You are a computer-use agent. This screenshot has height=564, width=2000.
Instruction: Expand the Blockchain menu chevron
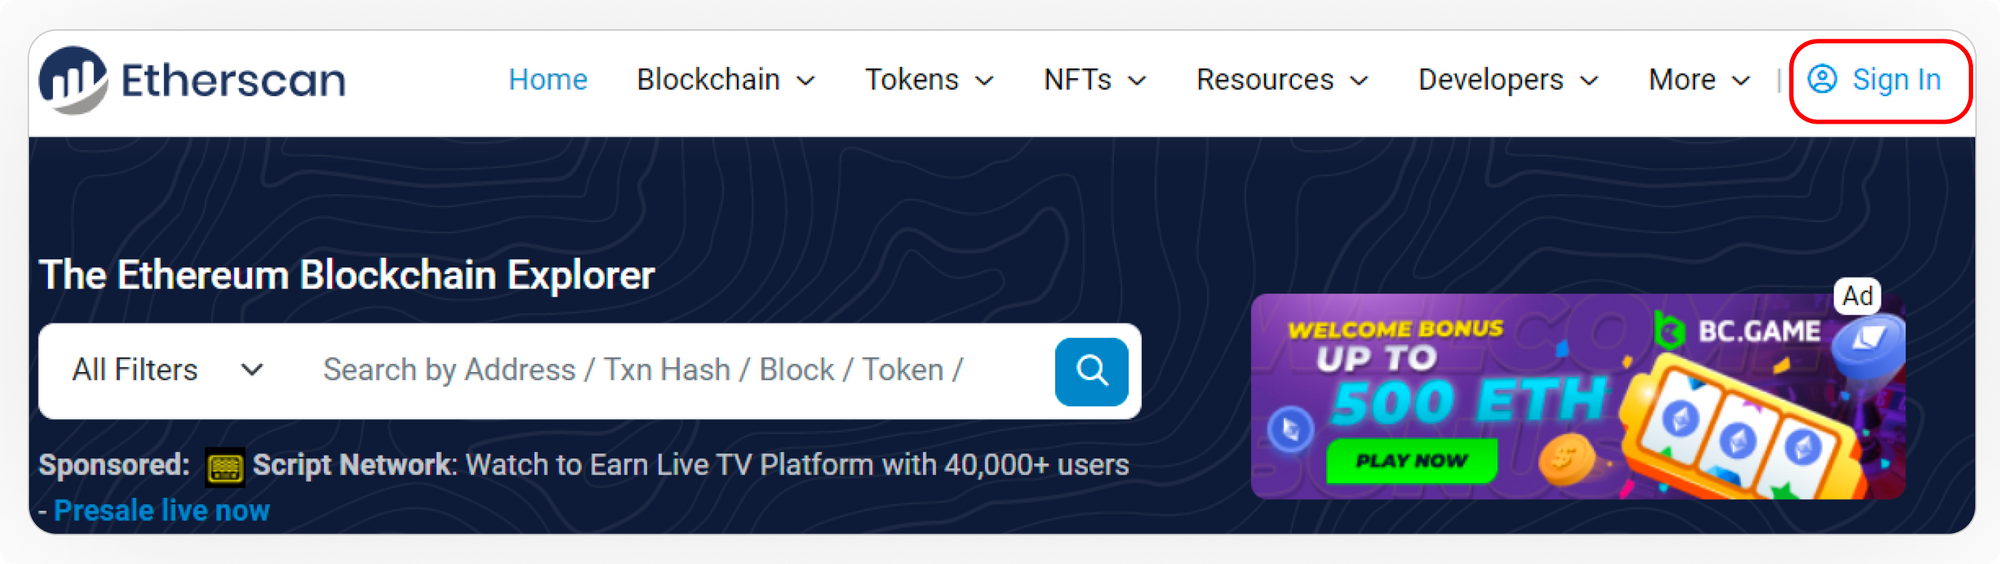806,81
